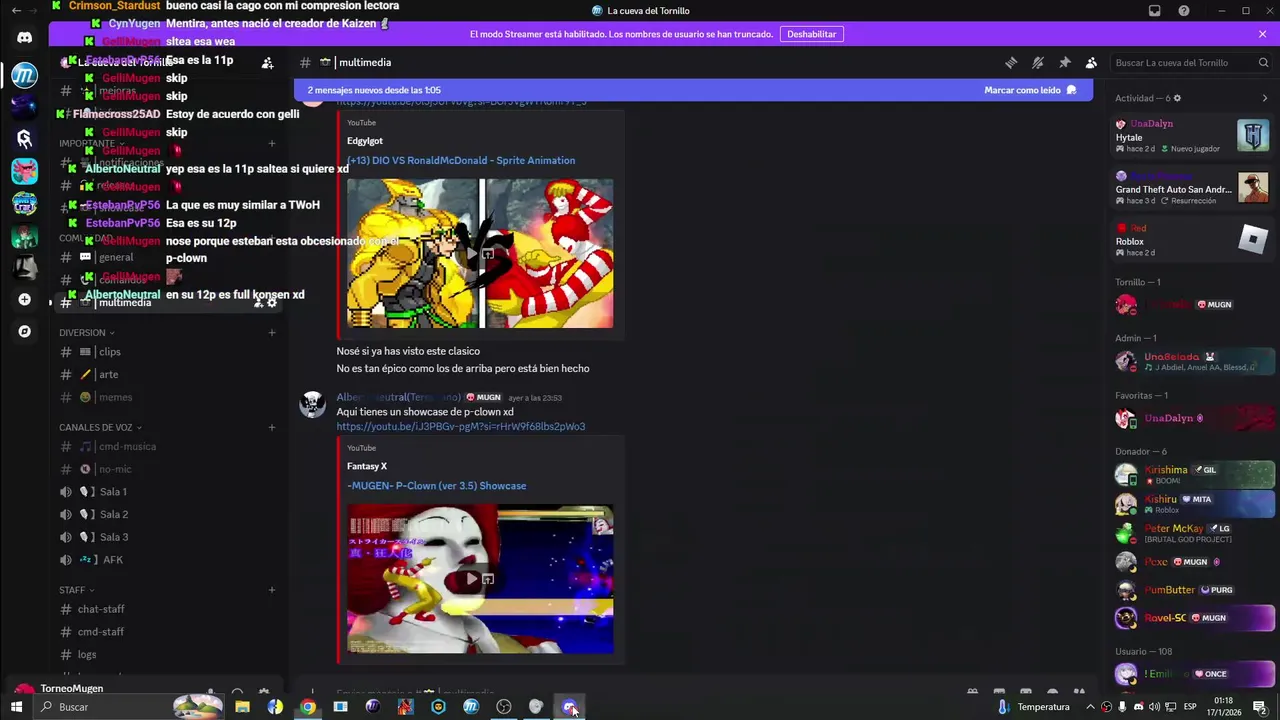This screenshot has height=720, width=1280.
Task: Collapse the STAFF category
Action: click(x=76, y=590)
